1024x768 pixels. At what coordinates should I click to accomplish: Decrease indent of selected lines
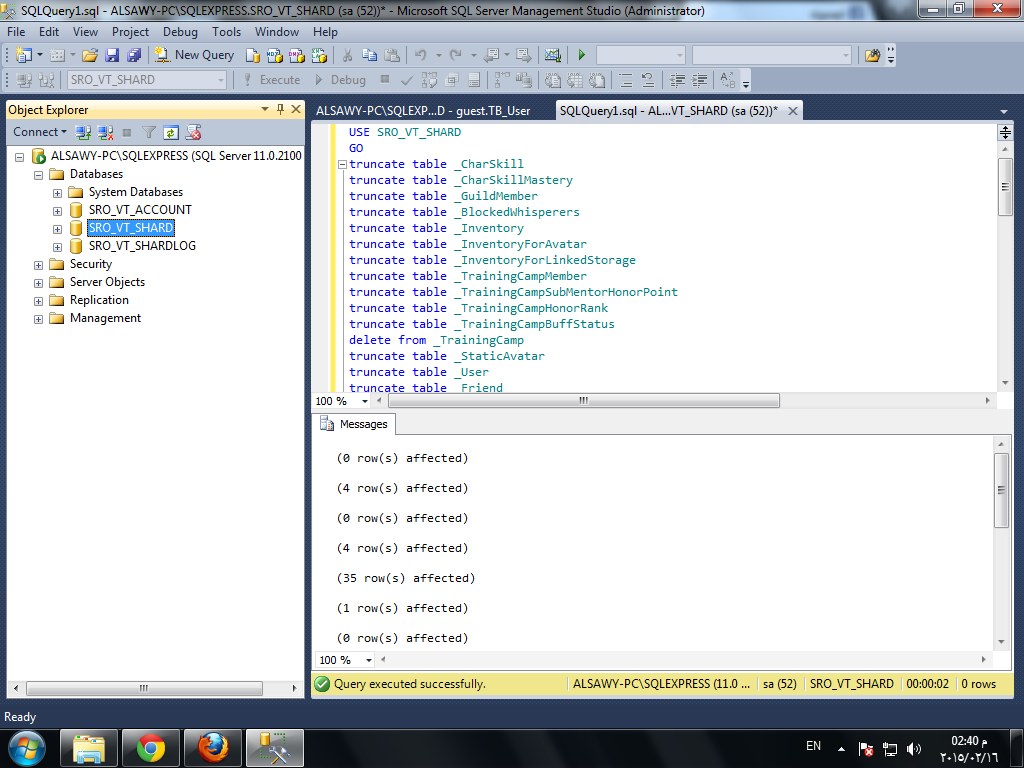click(677, 80)
